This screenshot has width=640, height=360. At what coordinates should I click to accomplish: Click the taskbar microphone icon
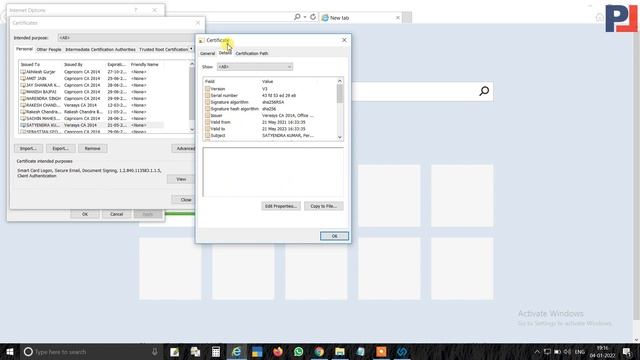[x=155, y=351]
